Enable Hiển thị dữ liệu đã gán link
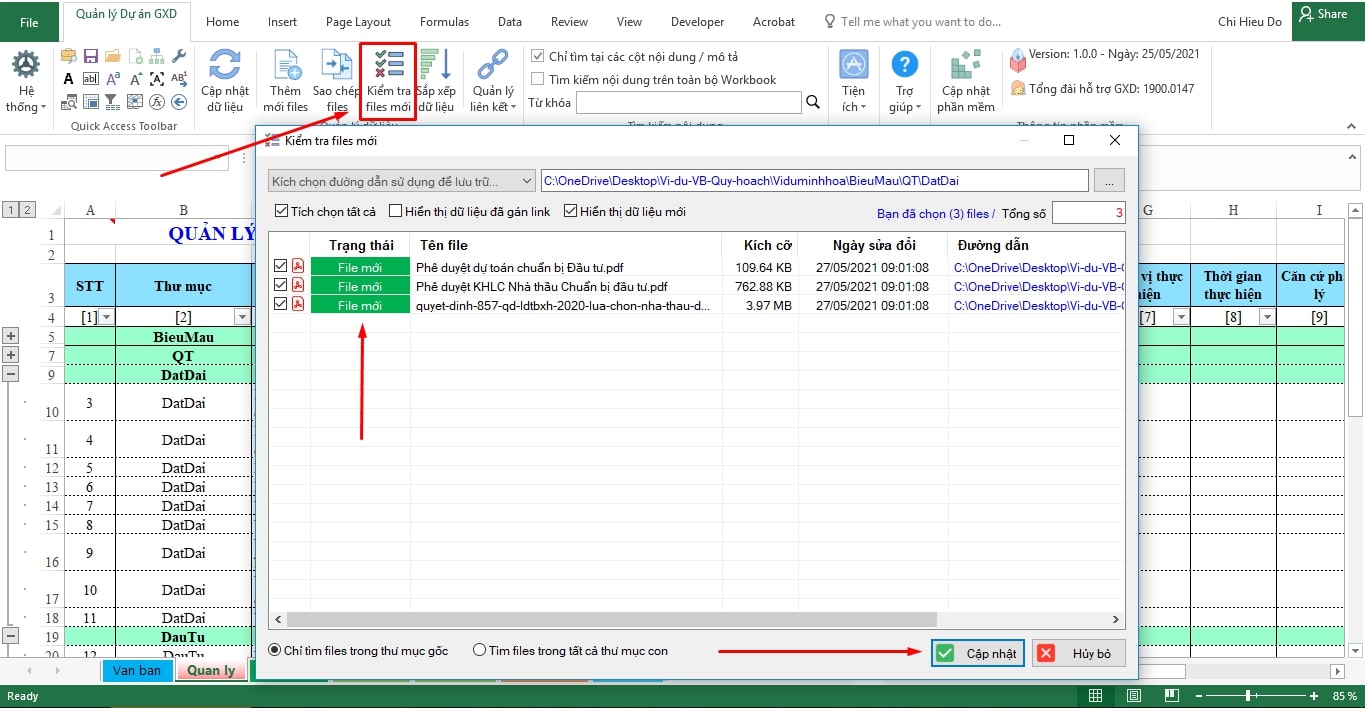This screenshot has height=708, width=1365. [396, 211]
